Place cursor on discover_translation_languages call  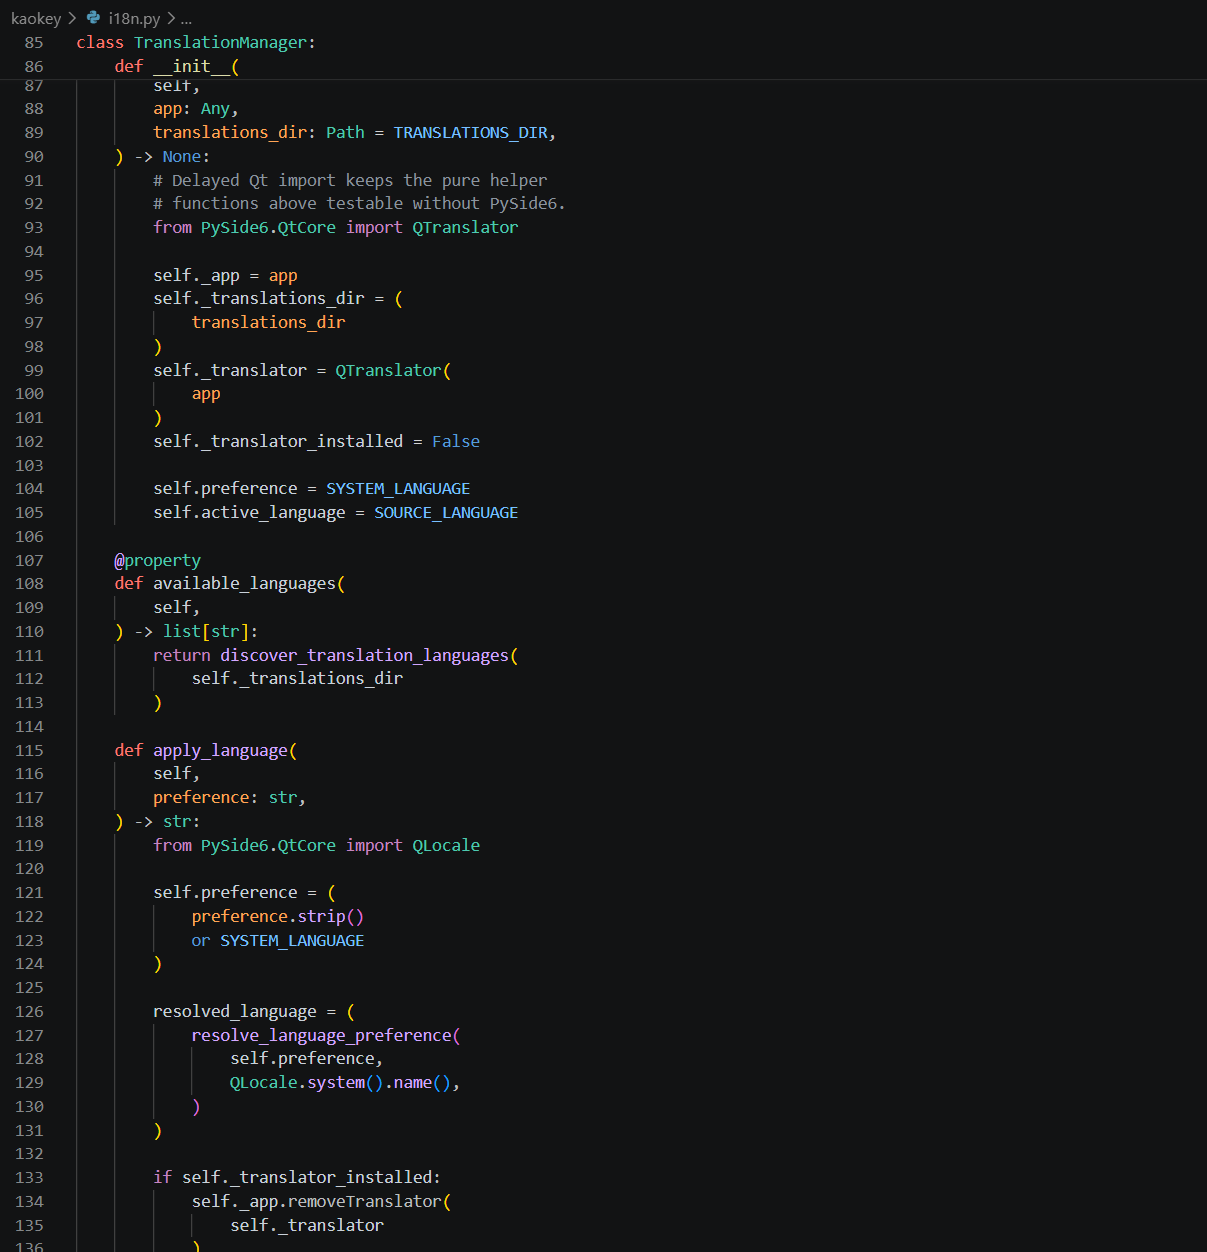[364, 655]
